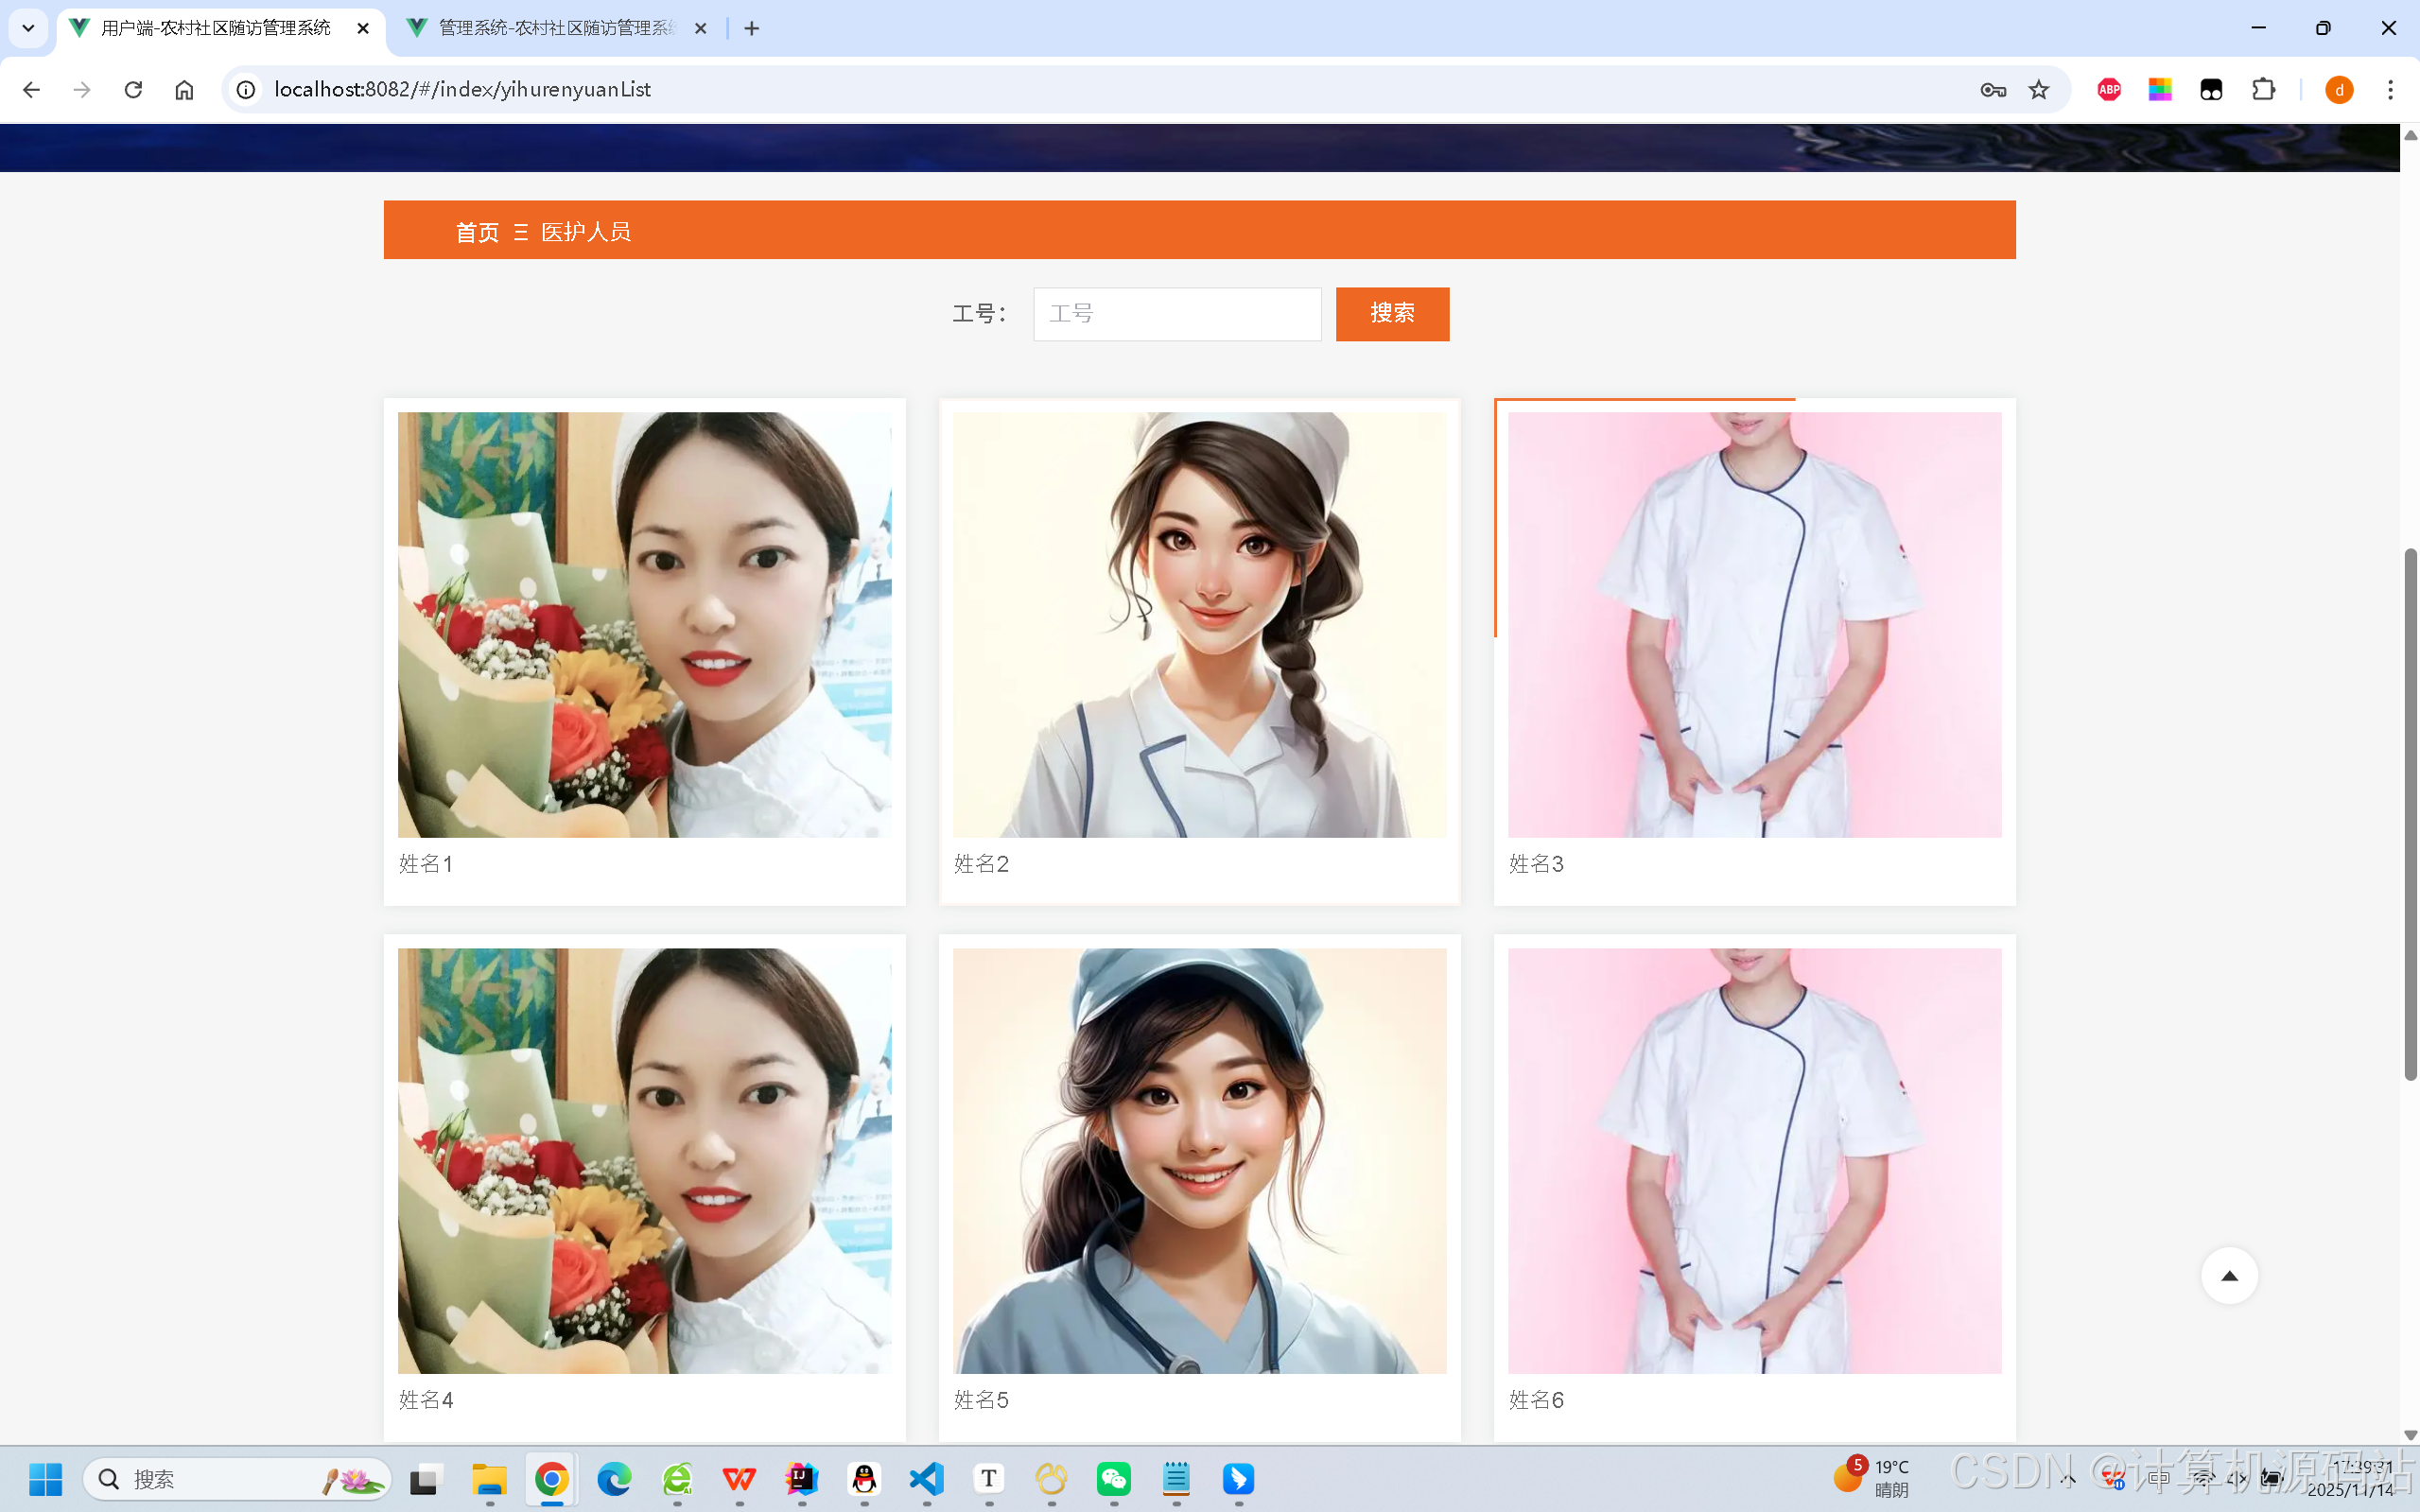The width and height of the screenshot is (2420, 1512).
Task: Click the scrollbar up arrow
Action: click(x=2410, y=135)
